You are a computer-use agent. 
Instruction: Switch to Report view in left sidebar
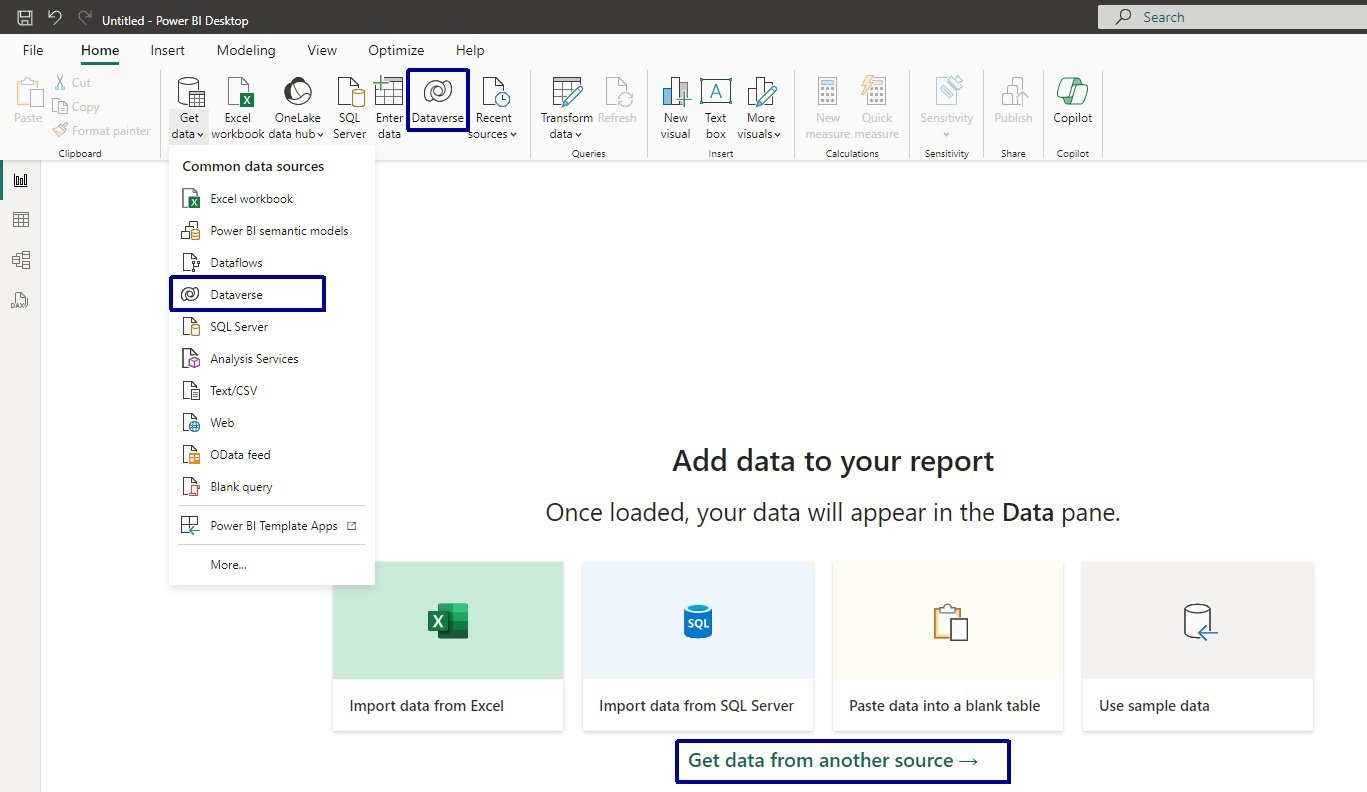click(x=20, y=180)
